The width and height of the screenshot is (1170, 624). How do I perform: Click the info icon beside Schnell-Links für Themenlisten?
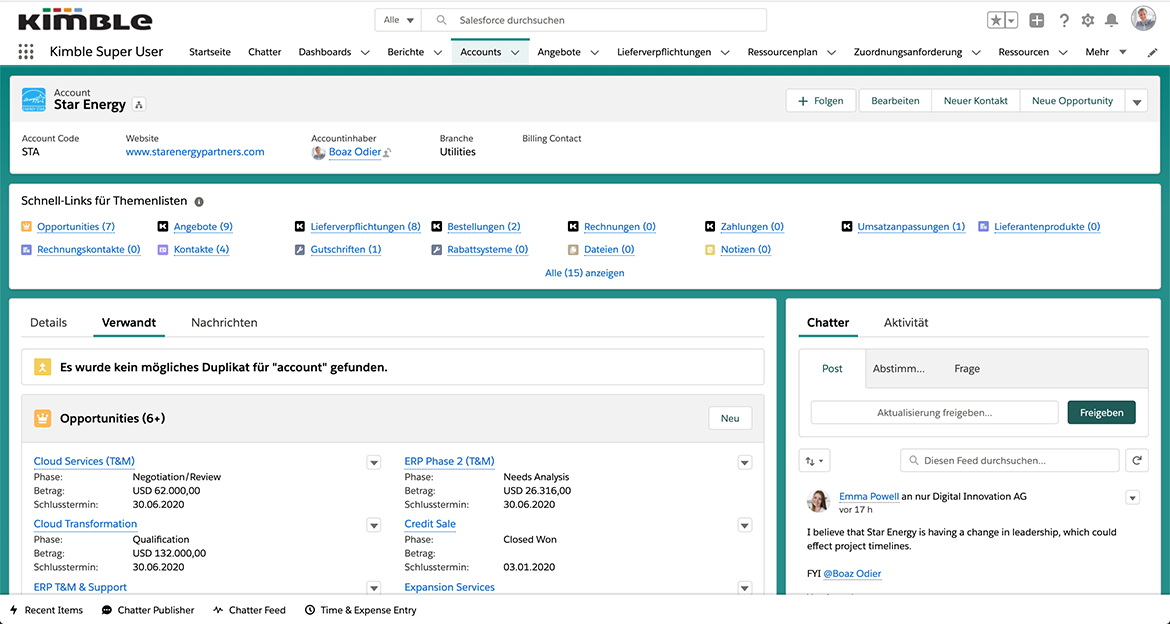pos(199,202)
